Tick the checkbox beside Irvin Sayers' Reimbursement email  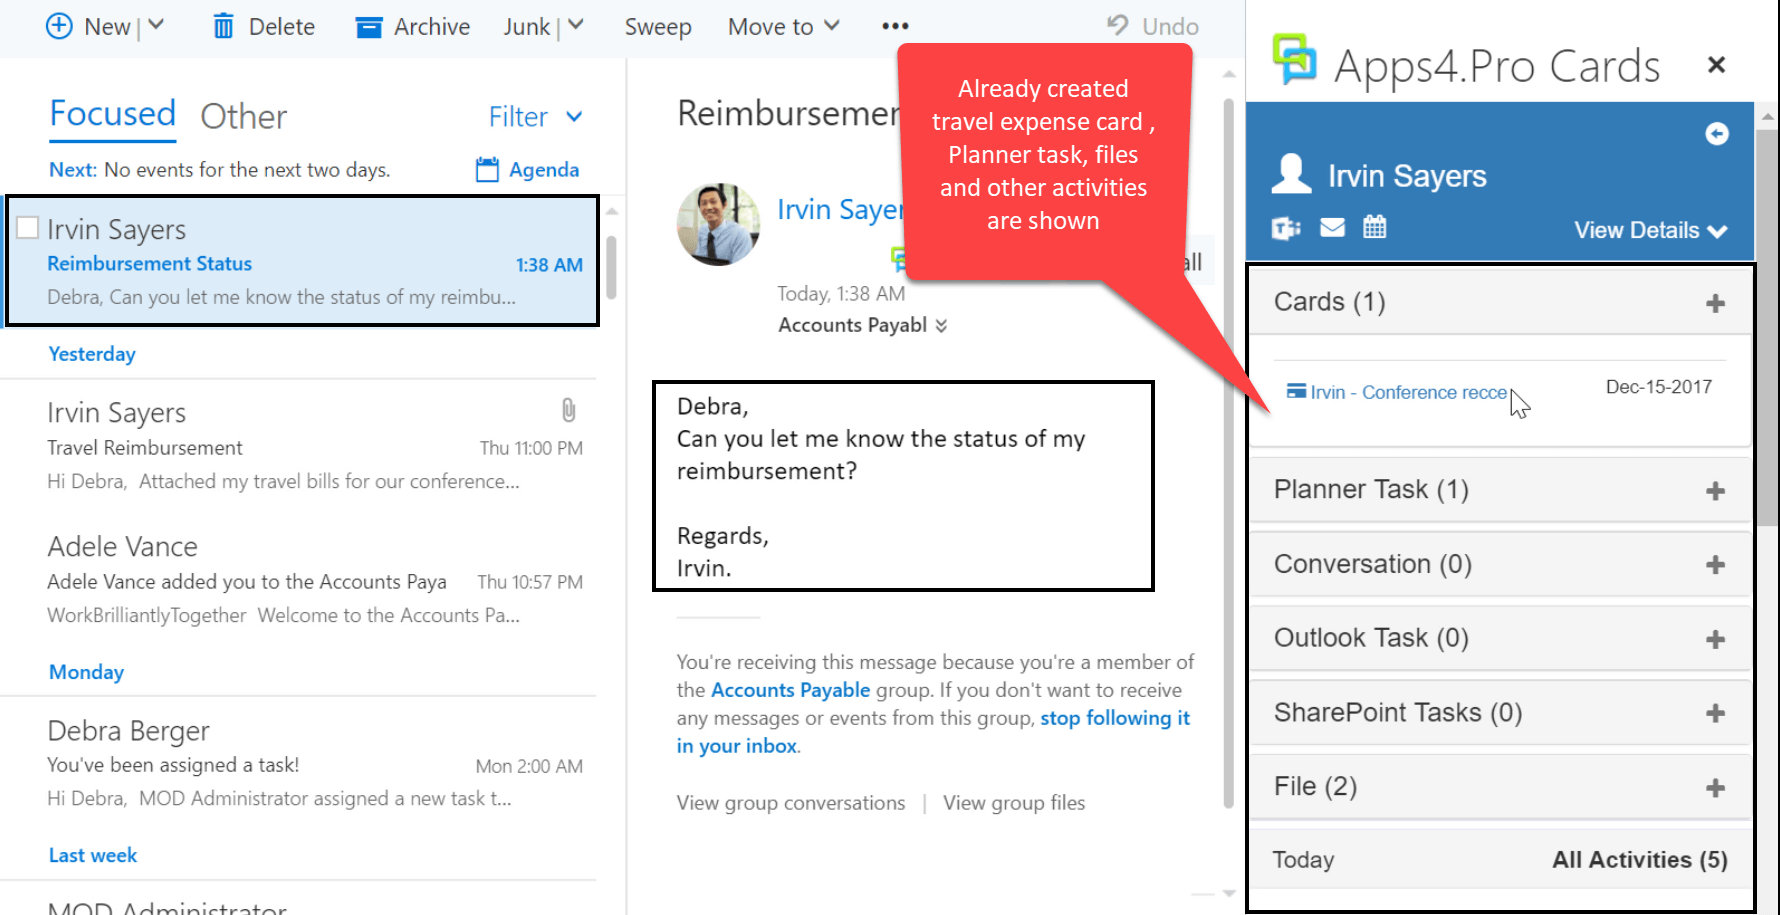(28, 228)
